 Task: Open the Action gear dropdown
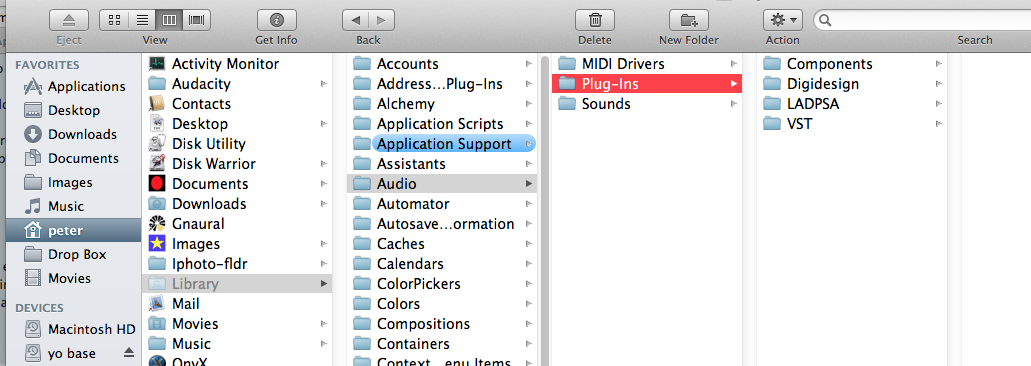782,20
